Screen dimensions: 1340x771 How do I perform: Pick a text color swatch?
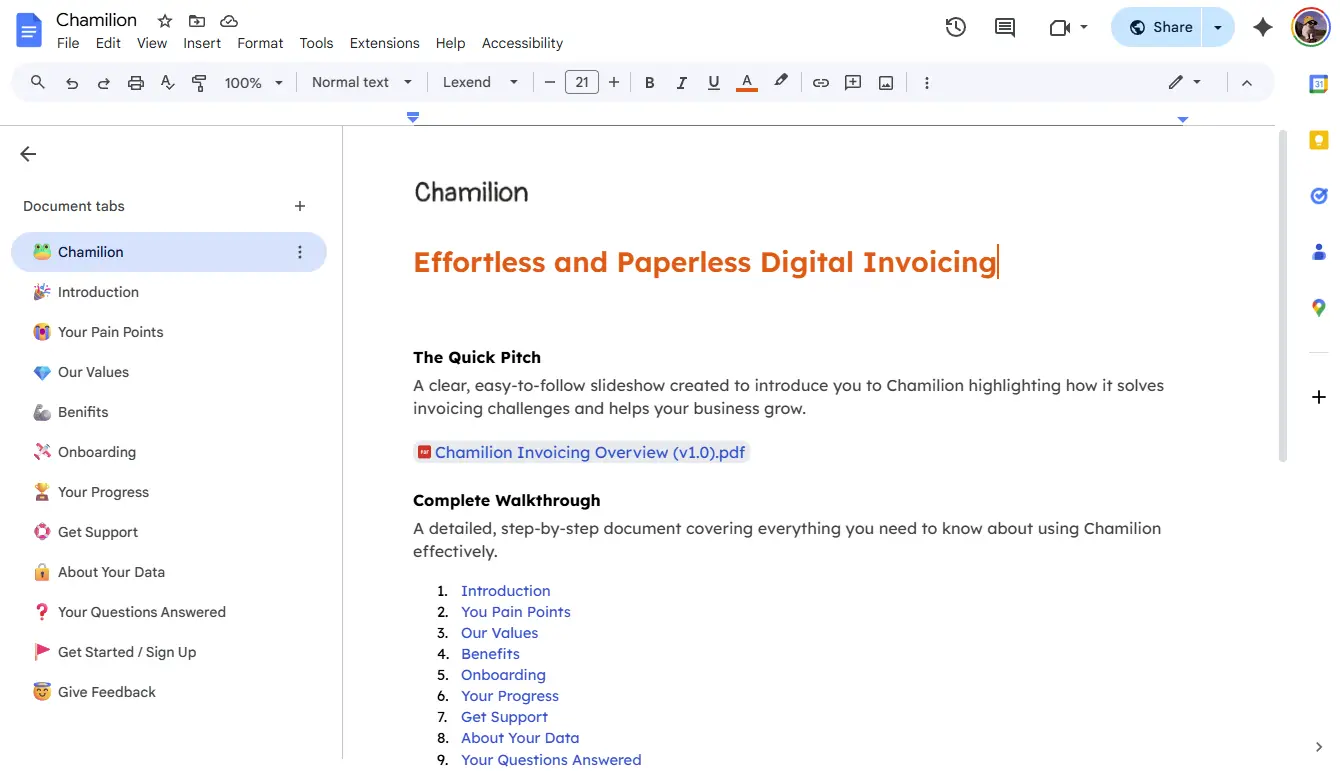coord(746,82)
